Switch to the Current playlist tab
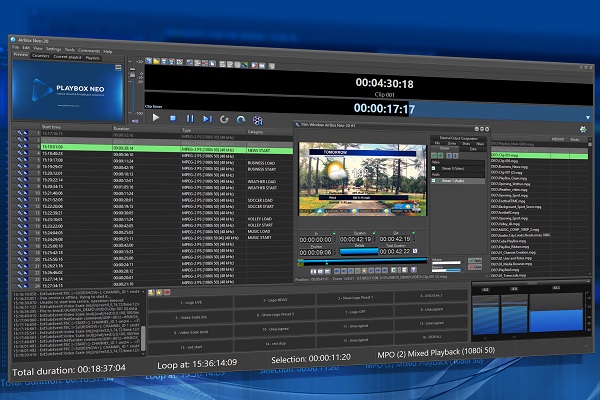 coord(67,57)
